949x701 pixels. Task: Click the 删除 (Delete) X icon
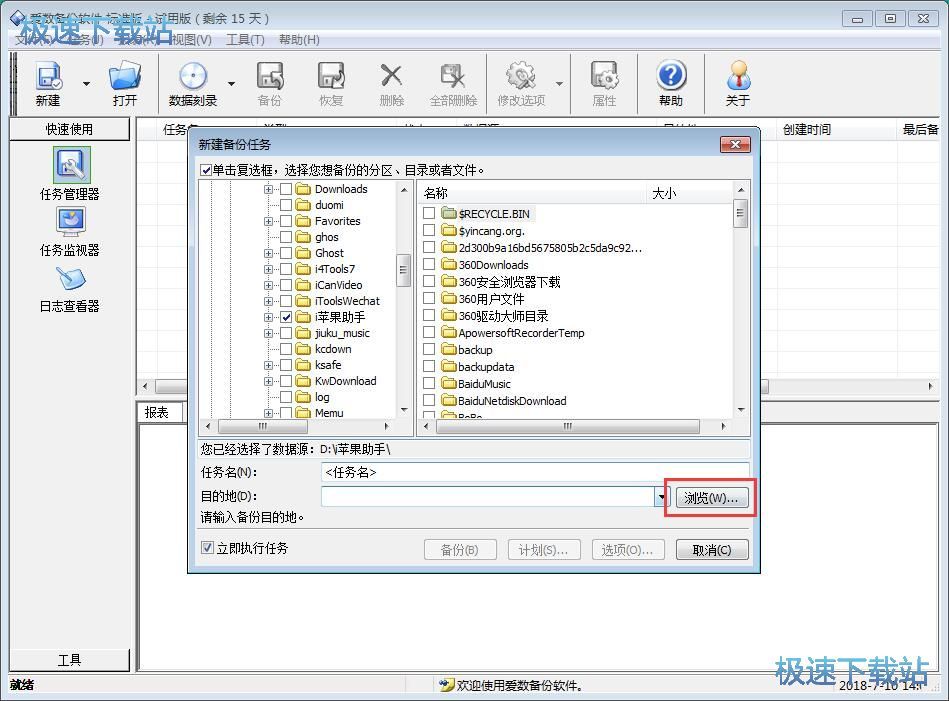392,83
